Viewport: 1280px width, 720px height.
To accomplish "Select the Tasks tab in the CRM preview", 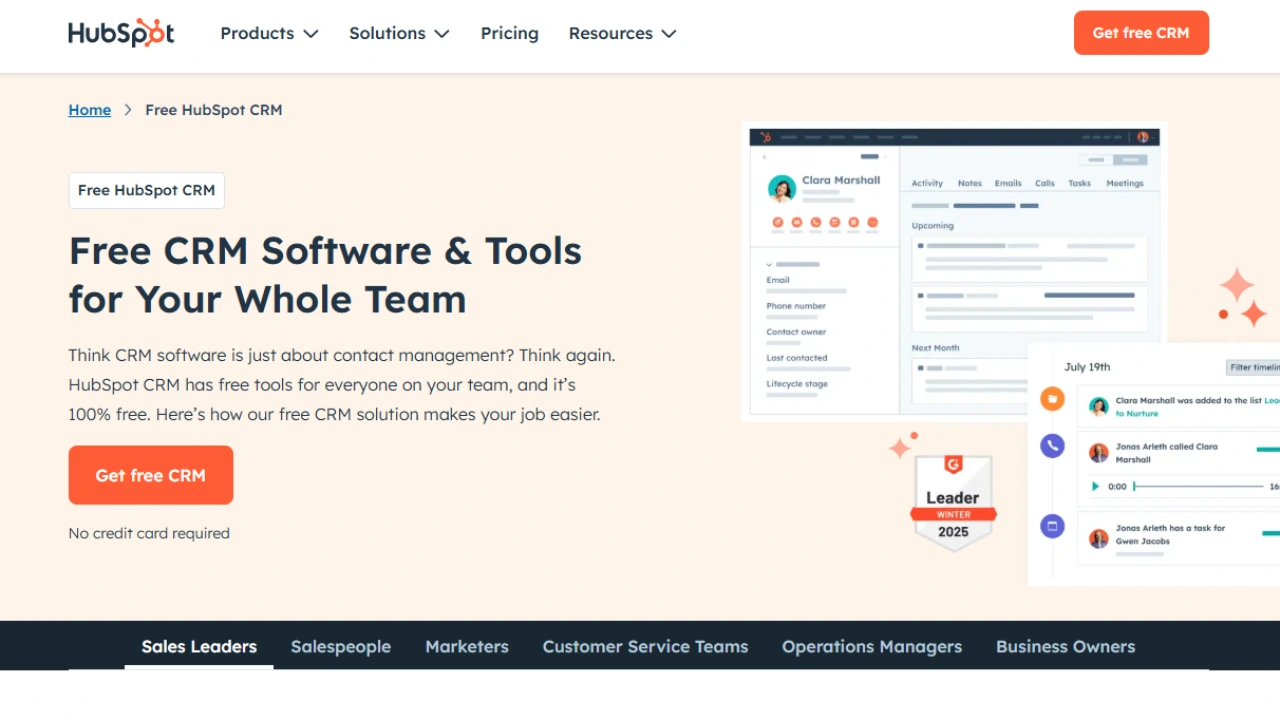I will pos(1080,183).
